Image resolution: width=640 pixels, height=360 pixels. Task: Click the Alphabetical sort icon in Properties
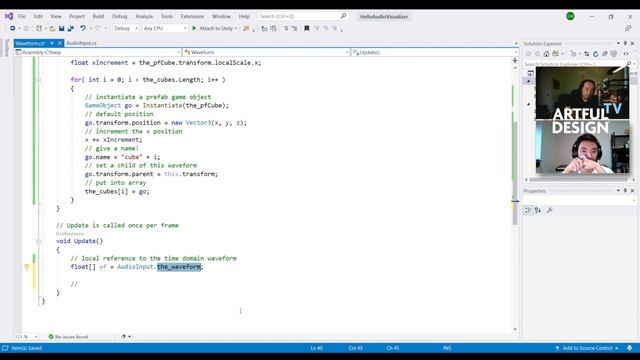538,210
